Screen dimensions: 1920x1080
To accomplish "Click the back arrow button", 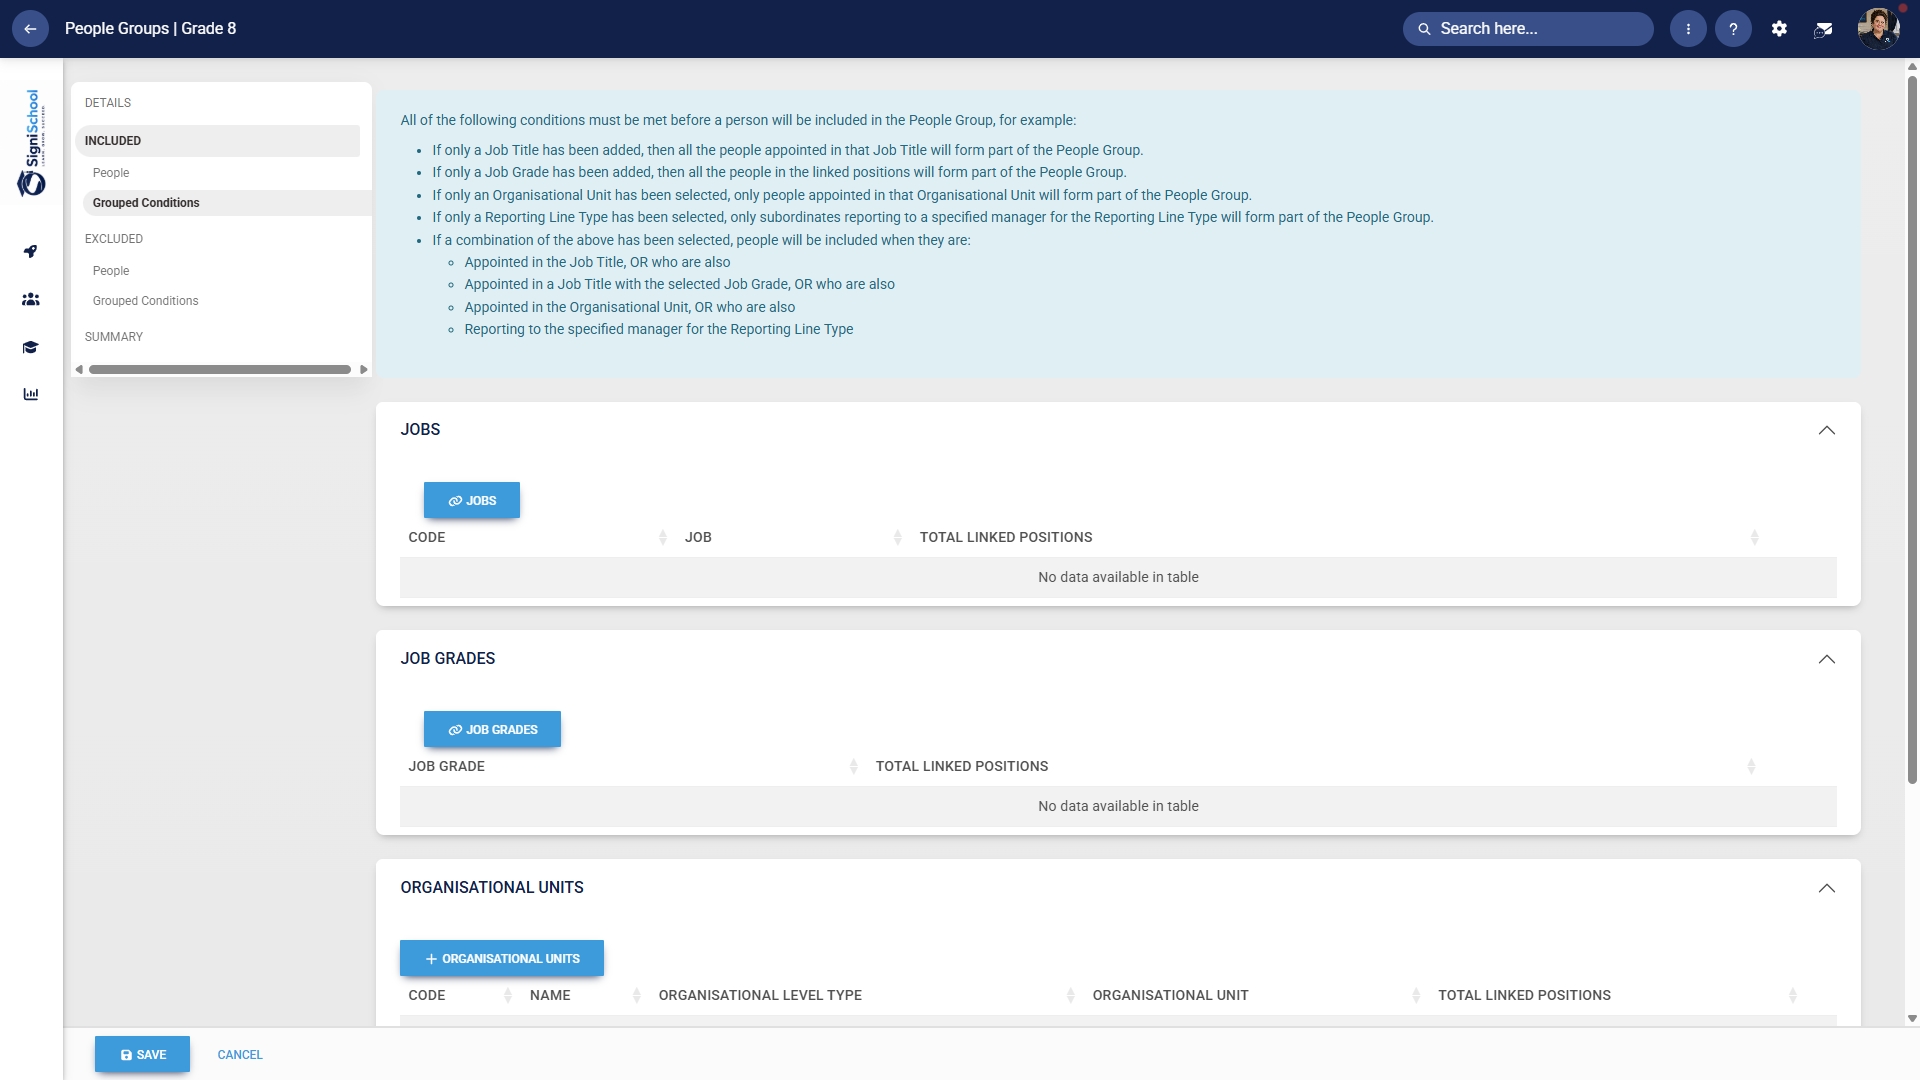I will [x=30, y=29].
